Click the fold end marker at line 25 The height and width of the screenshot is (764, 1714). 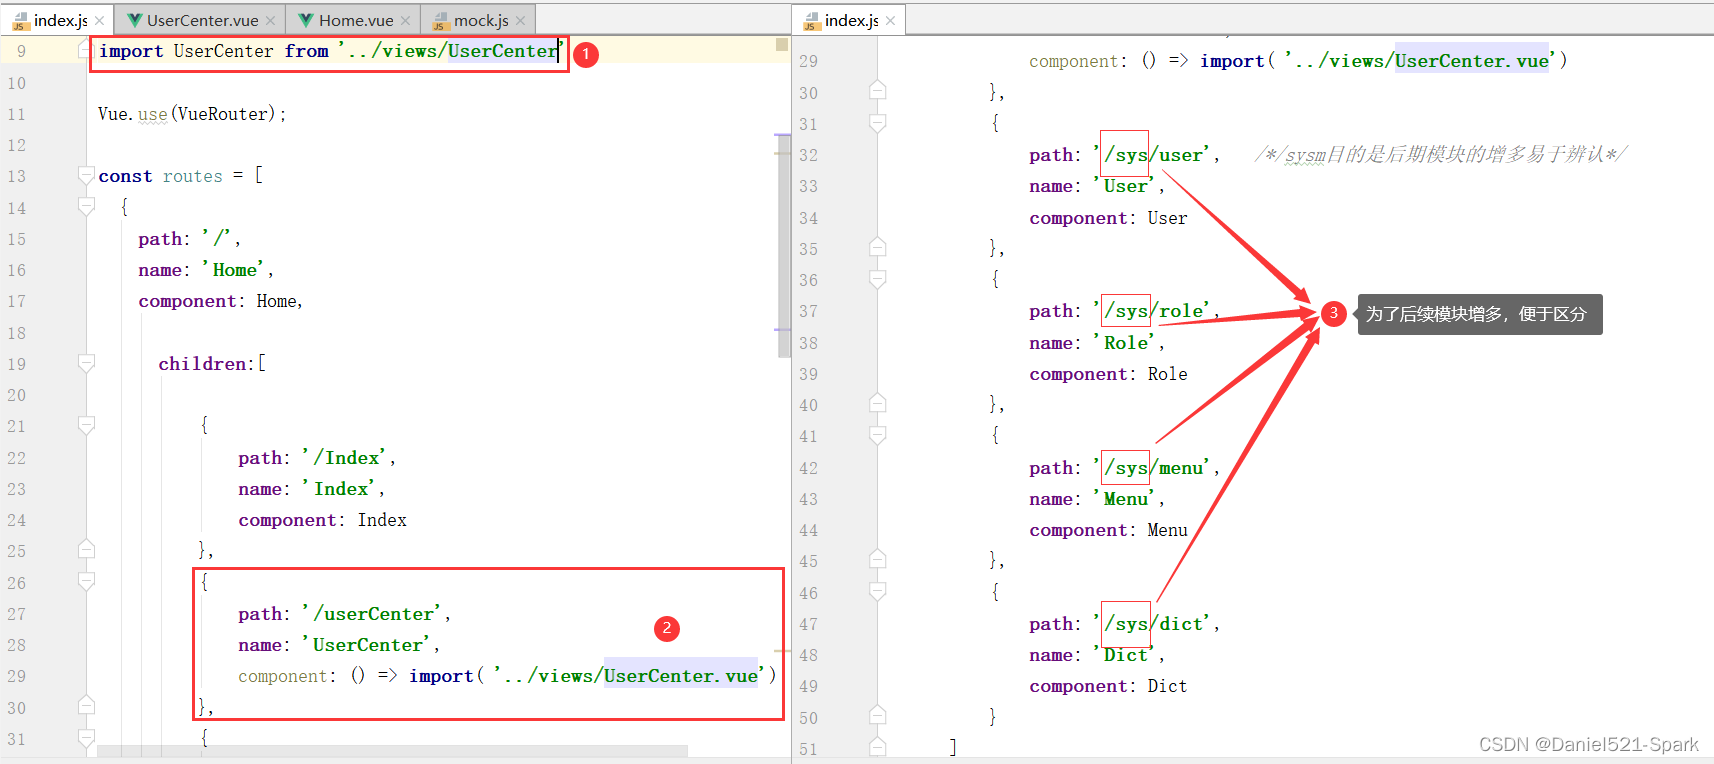(x=86, y=550)
